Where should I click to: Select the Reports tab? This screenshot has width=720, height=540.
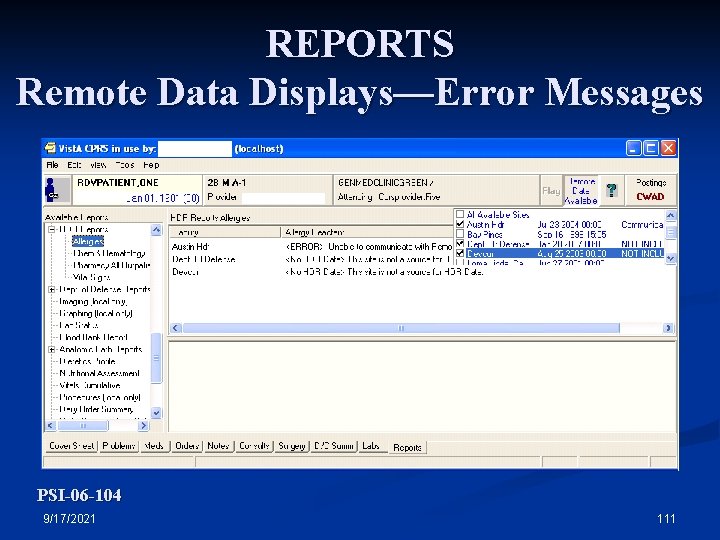[x=407, y=447]
